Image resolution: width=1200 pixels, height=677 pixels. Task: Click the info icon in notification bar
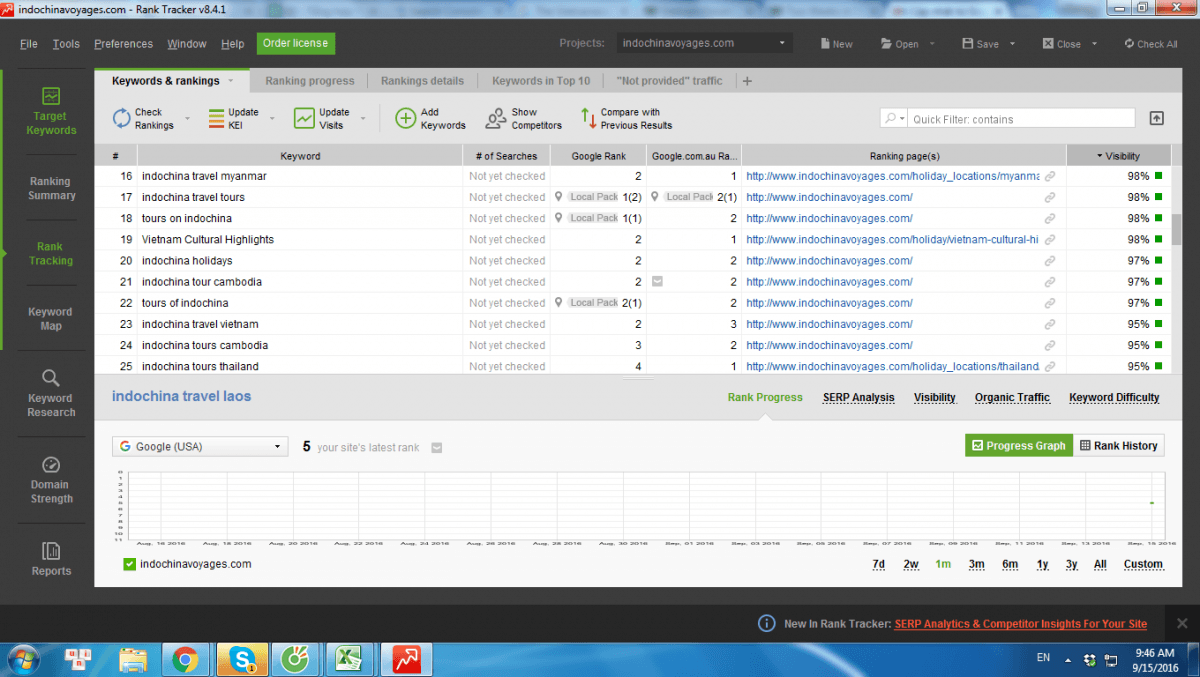pyautogui.click(x=766, y=623)
